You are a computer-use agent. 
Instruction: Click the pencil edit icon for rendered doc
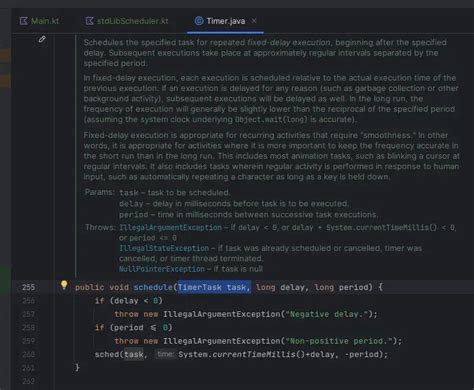tap(42, 39)
